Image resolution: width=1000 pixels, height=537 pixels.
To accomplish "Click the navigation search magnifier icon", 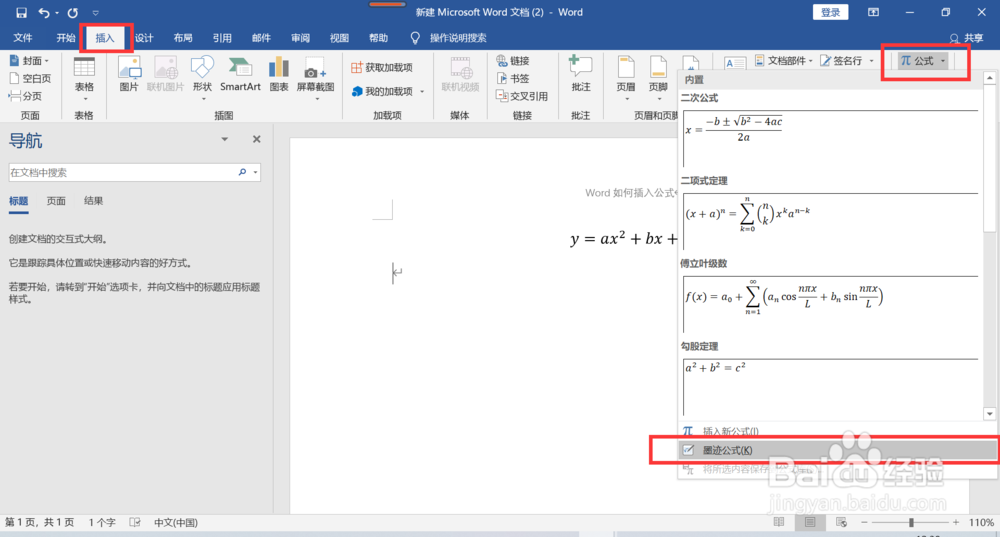I will 242,172.
